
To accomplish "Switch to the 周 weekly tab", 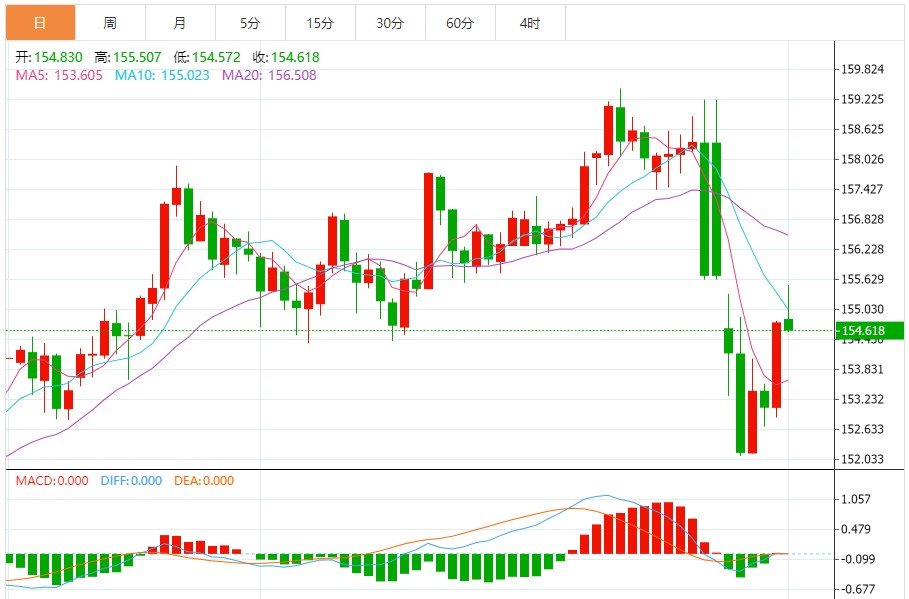I will 110,22.
